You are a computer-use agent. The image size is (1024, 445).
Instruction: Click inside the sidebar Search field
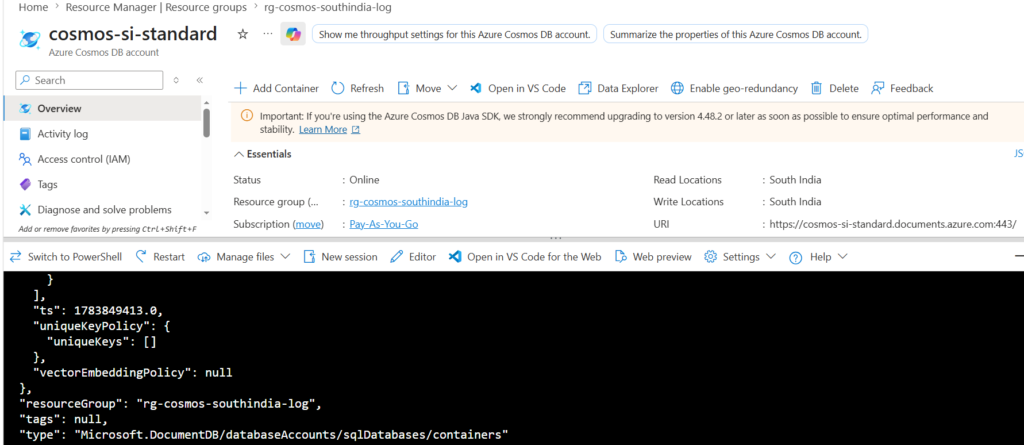click(89, 80)
